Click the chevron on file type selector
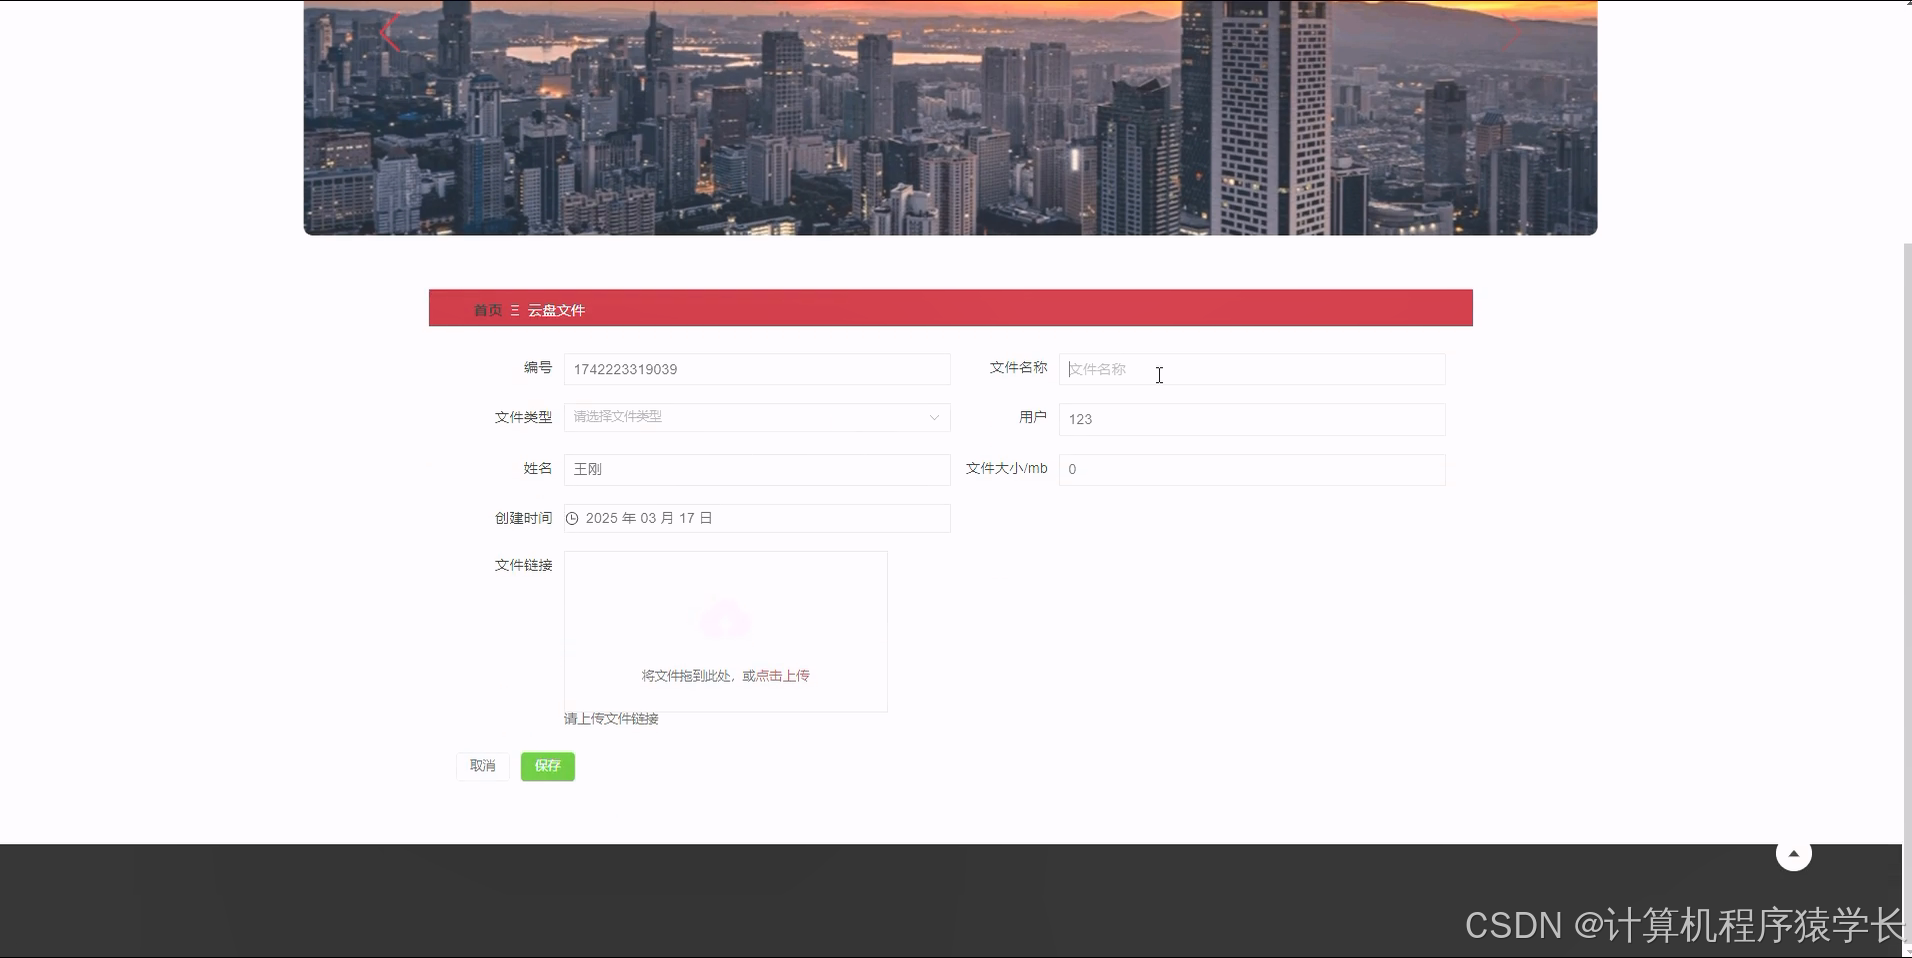The height and width of the screenshot is (958, 1912). (x=932, y=417)
